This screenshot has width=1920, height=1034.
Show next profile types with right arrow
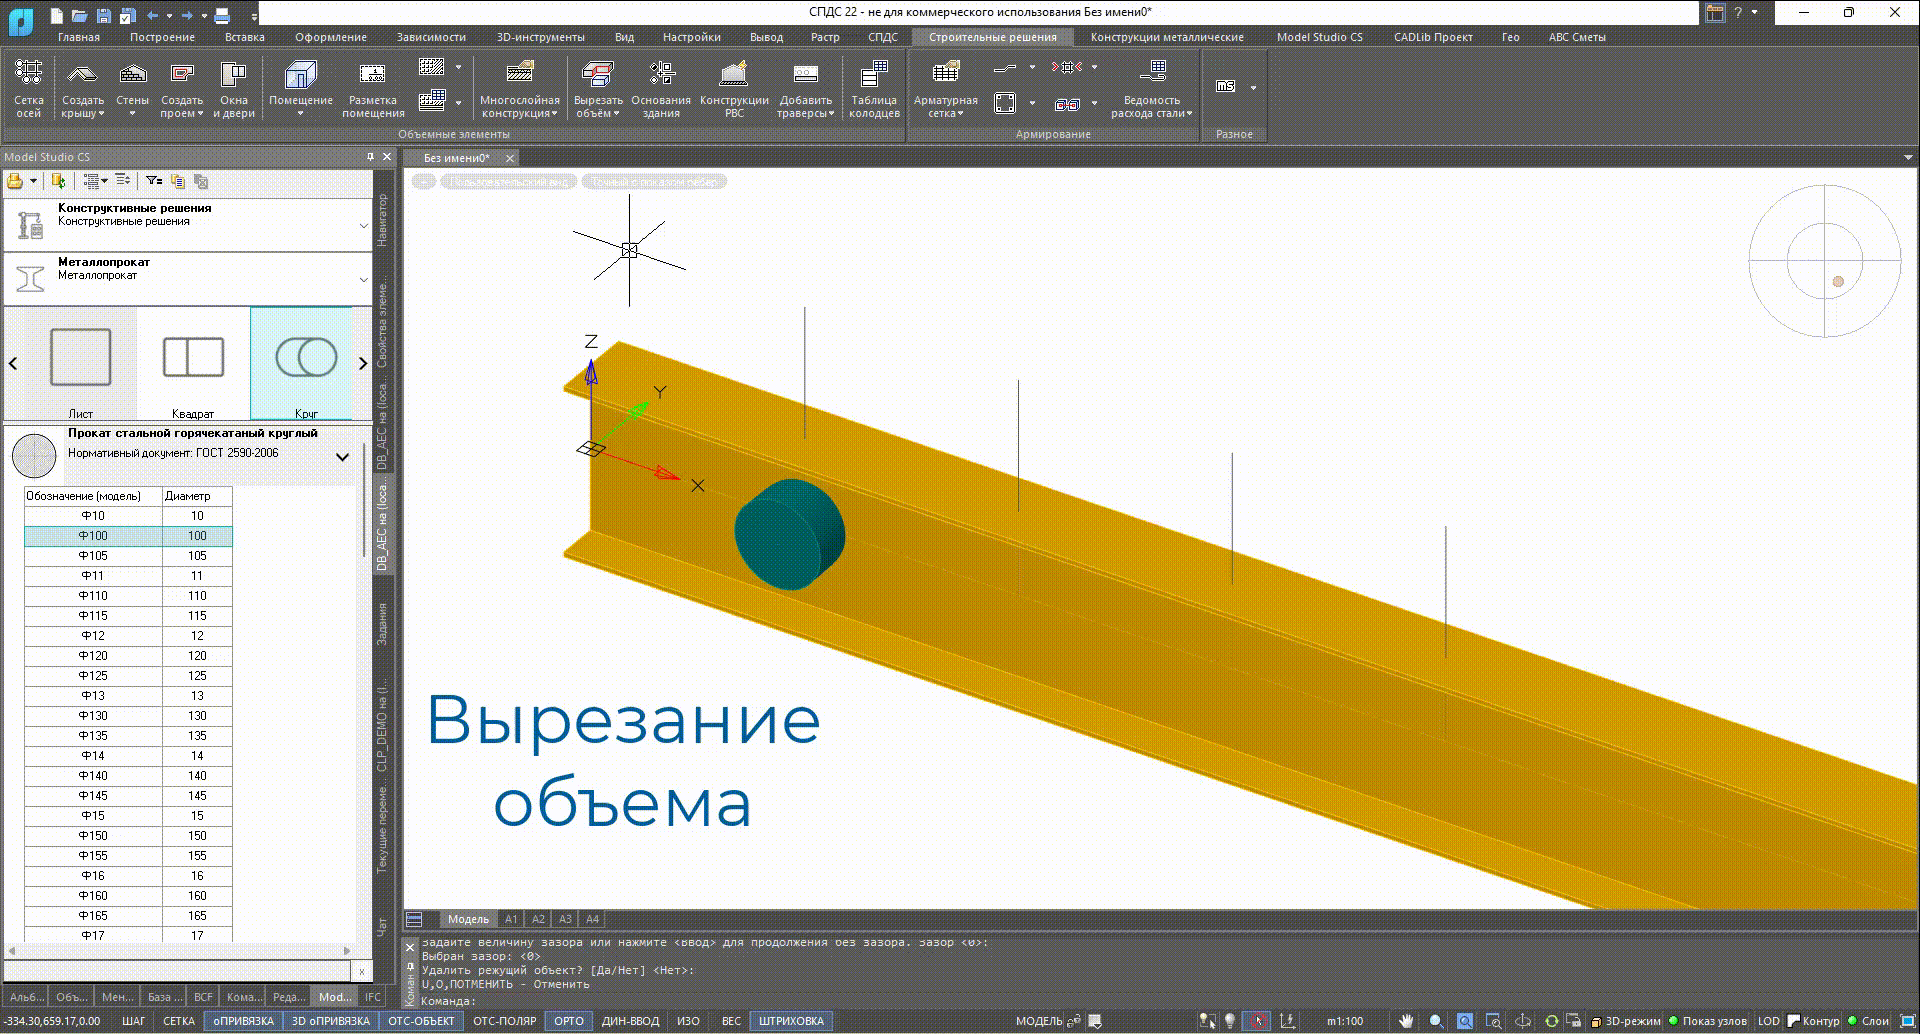click(363, 364)
